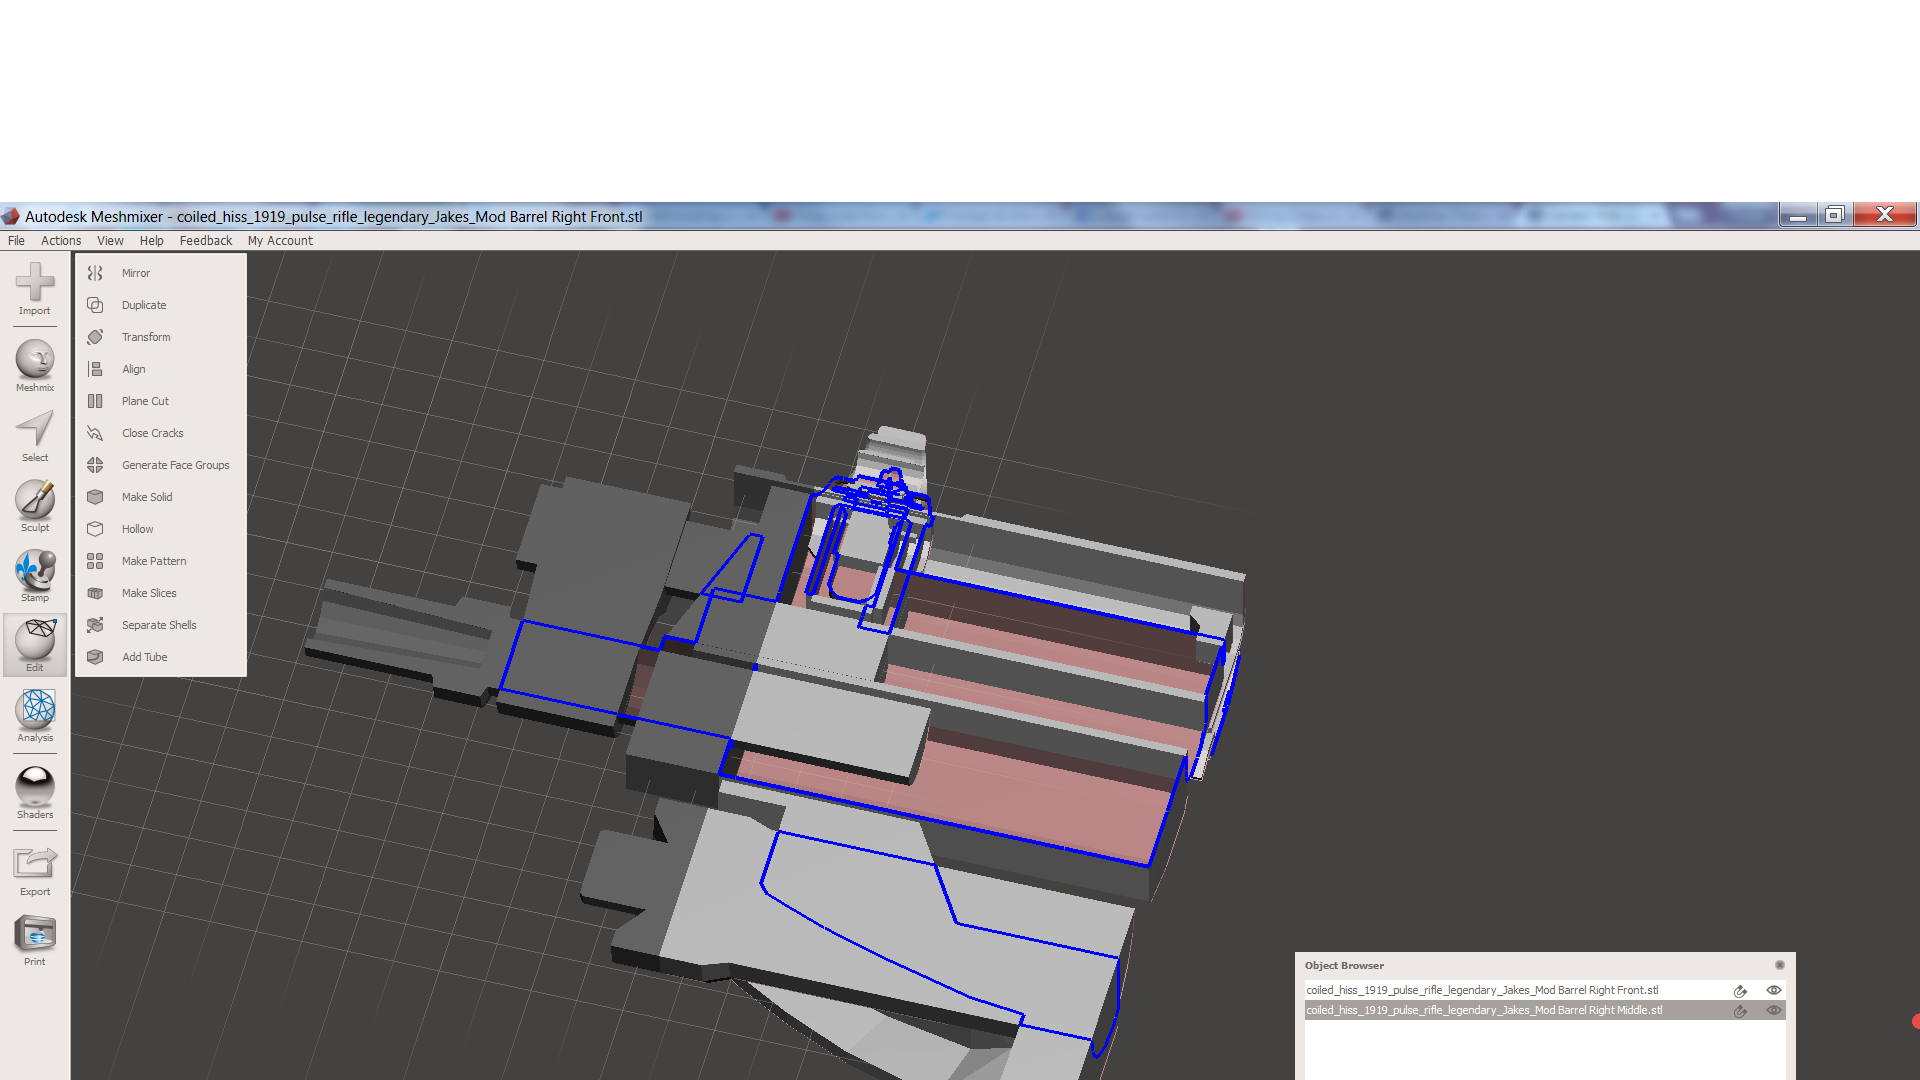Screen dimensions: 1920x1080
Task: Click the Add Tube icon
Action: coord(95,657)
